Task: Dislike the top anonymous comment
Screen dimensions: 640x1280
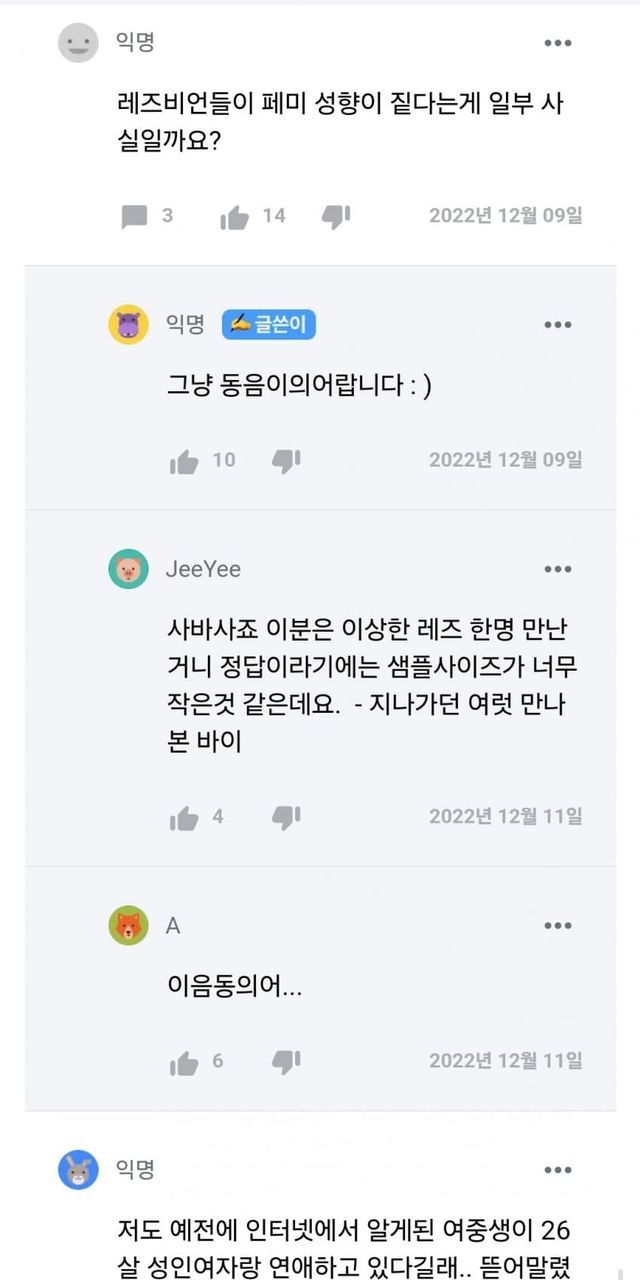Action: (x=336, y=216)
